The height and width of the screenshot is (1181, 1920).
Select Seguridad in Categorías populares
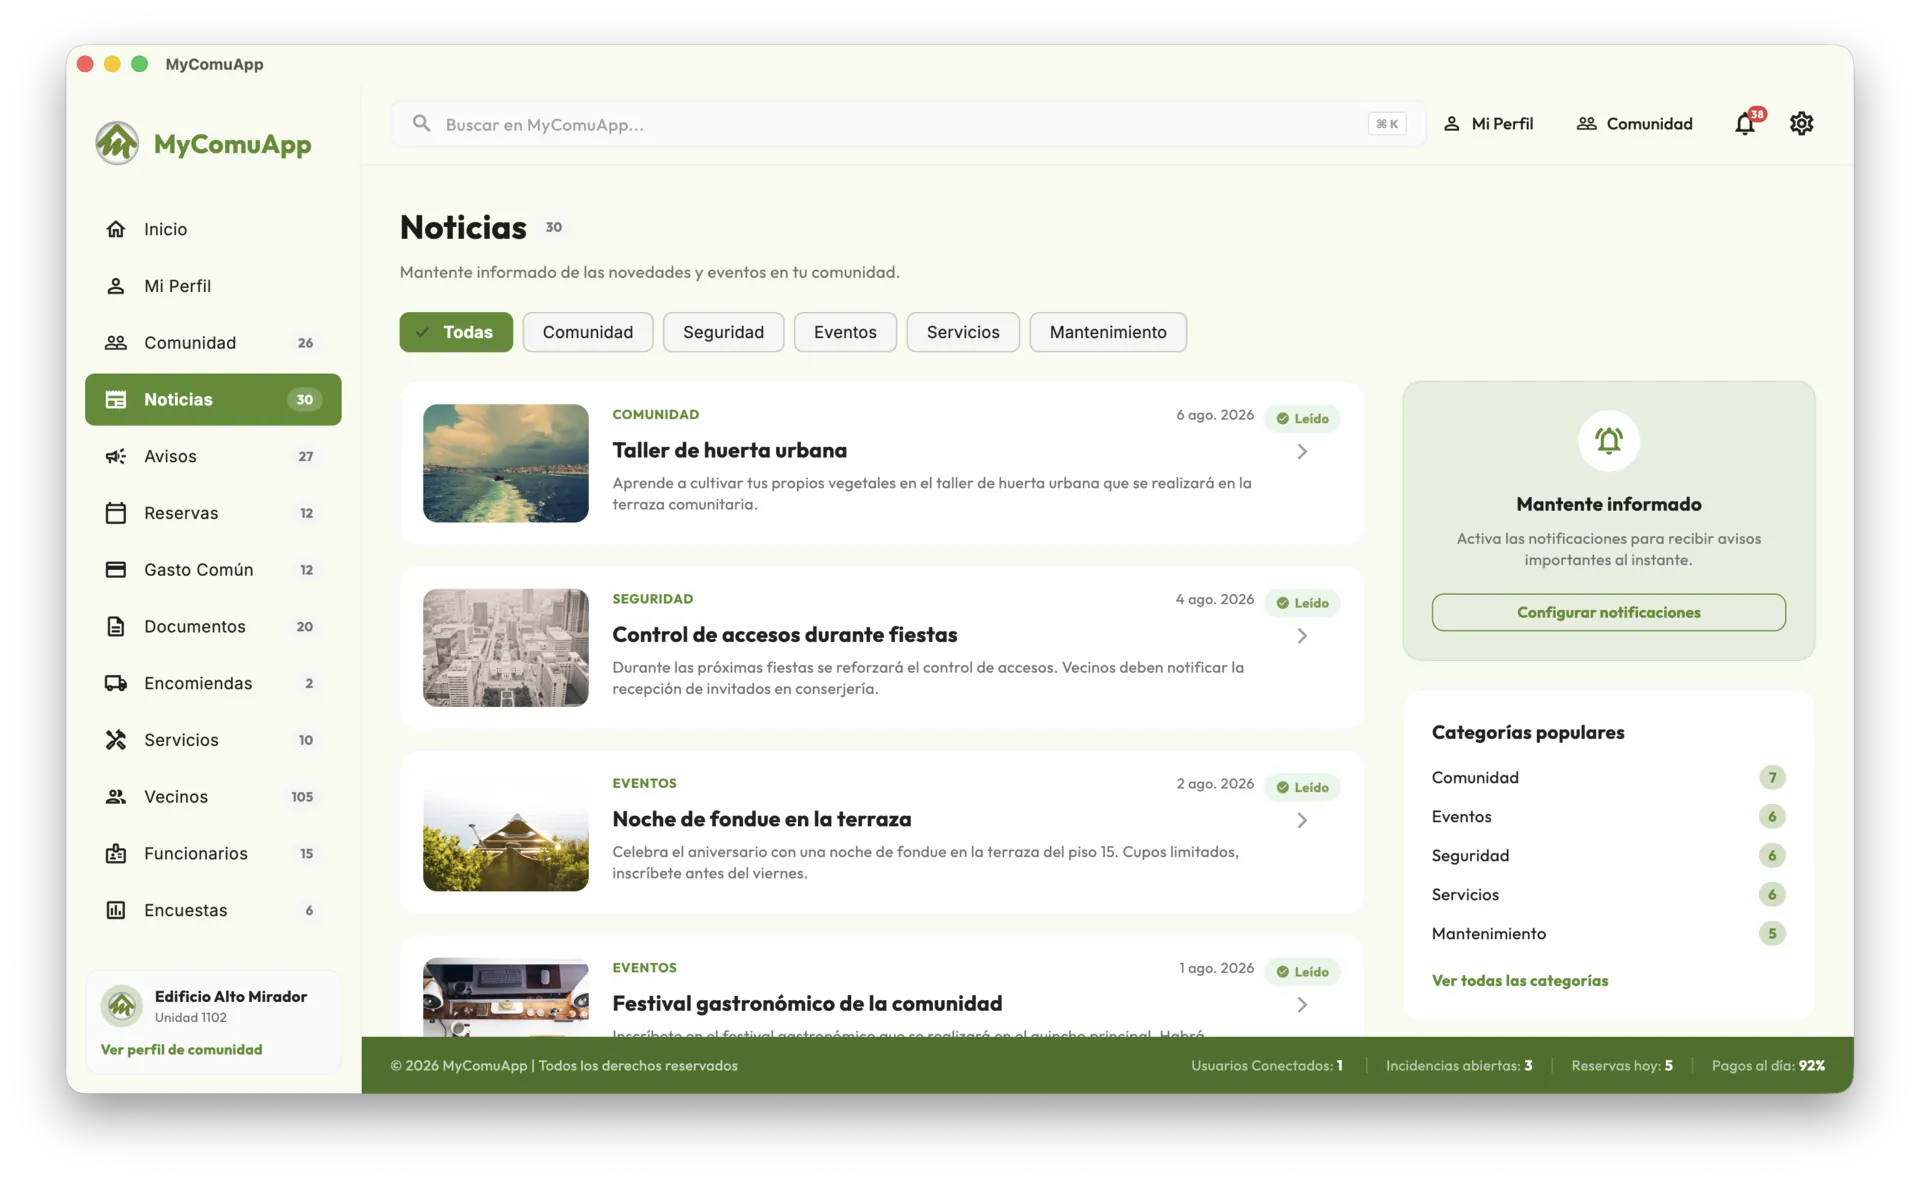[1608, 856]
